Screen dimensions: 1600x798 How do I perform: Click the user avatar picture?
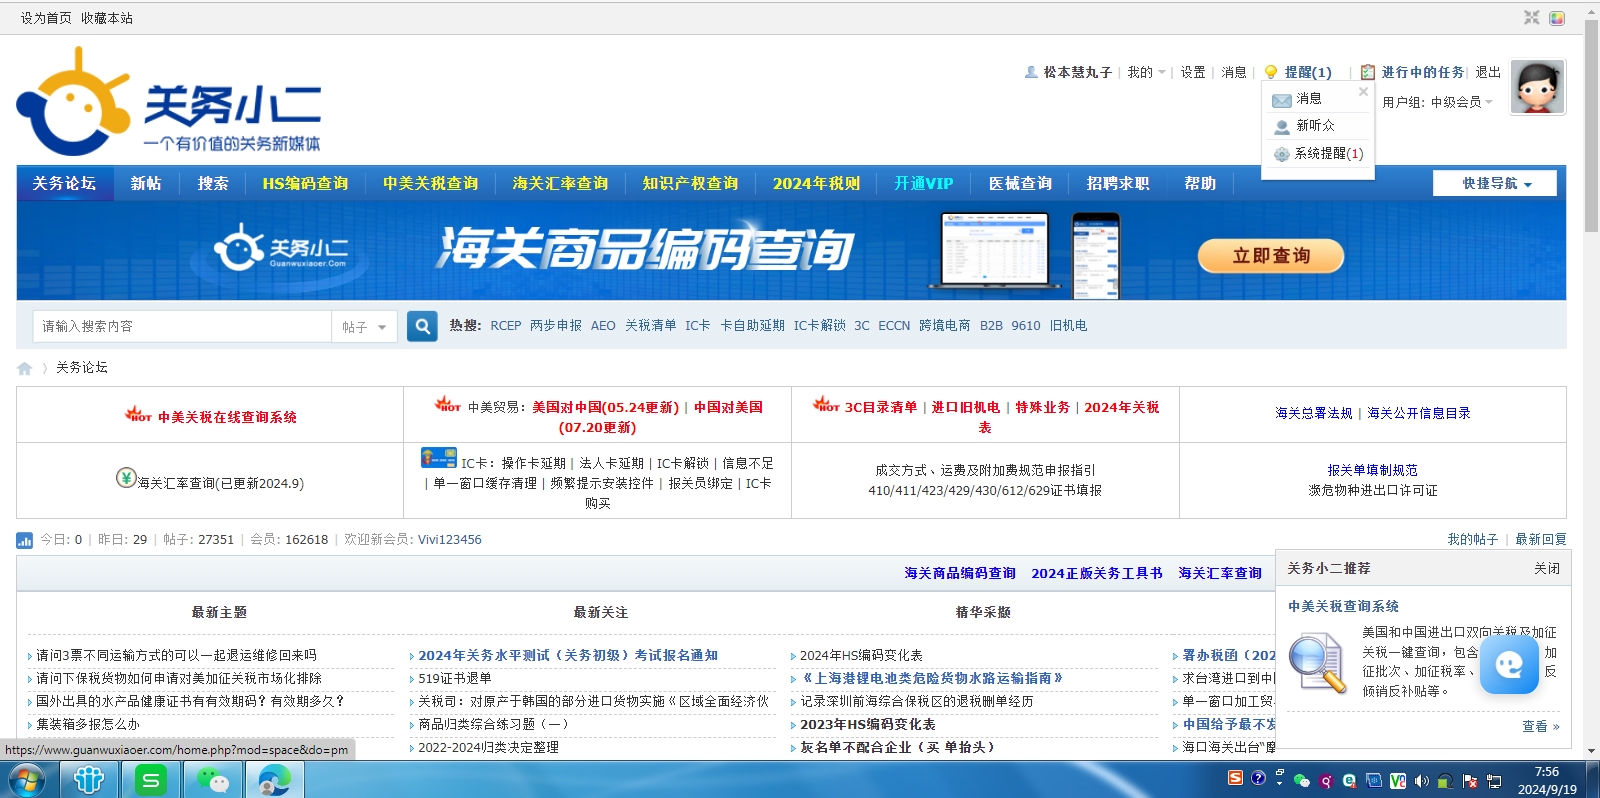click(1537, 87)
